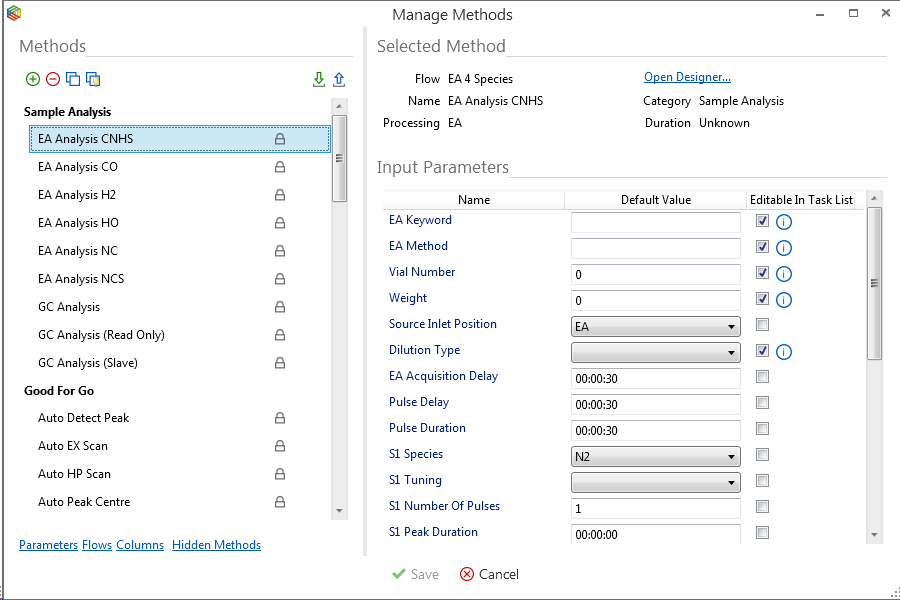The image size is (900, 600).
Task: Select EA Analysis CO method in list
Action: click(x=78, y=167)
